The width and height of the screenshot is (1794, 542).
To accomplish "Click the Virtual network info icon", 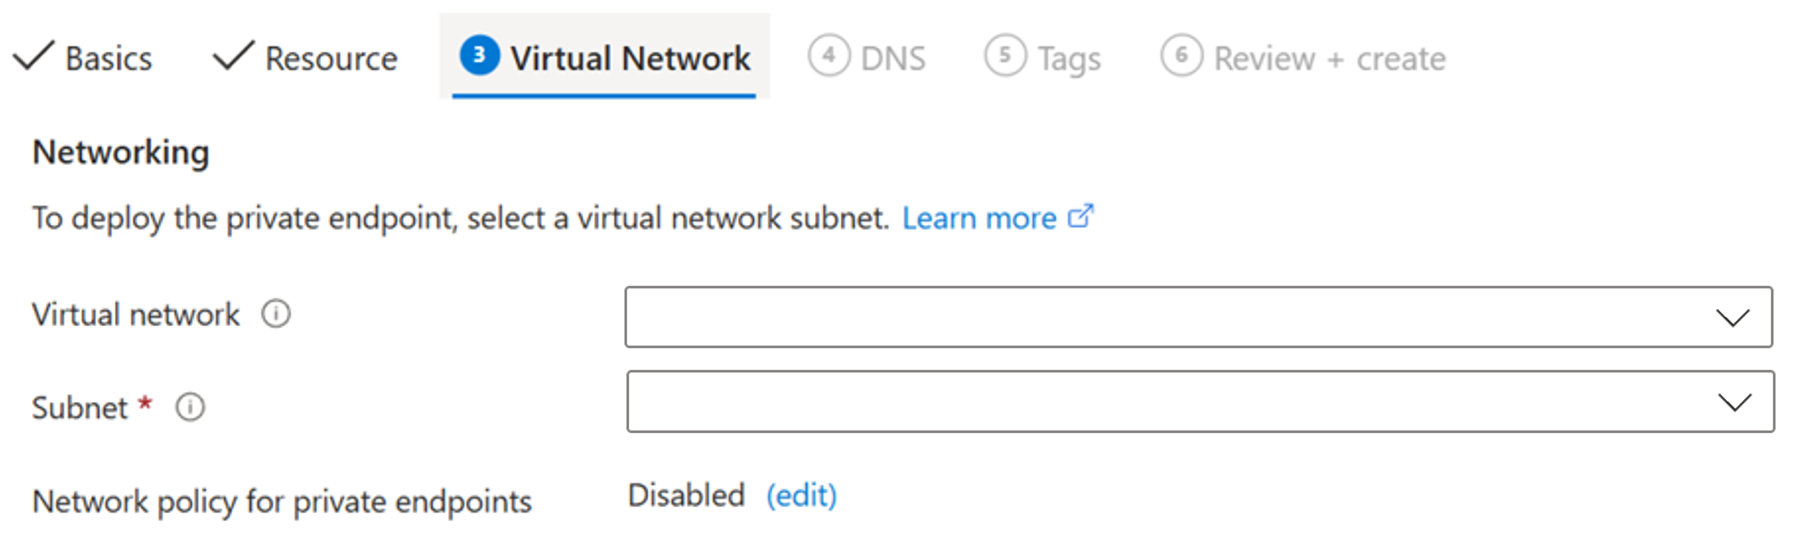I will click(276, 314).
